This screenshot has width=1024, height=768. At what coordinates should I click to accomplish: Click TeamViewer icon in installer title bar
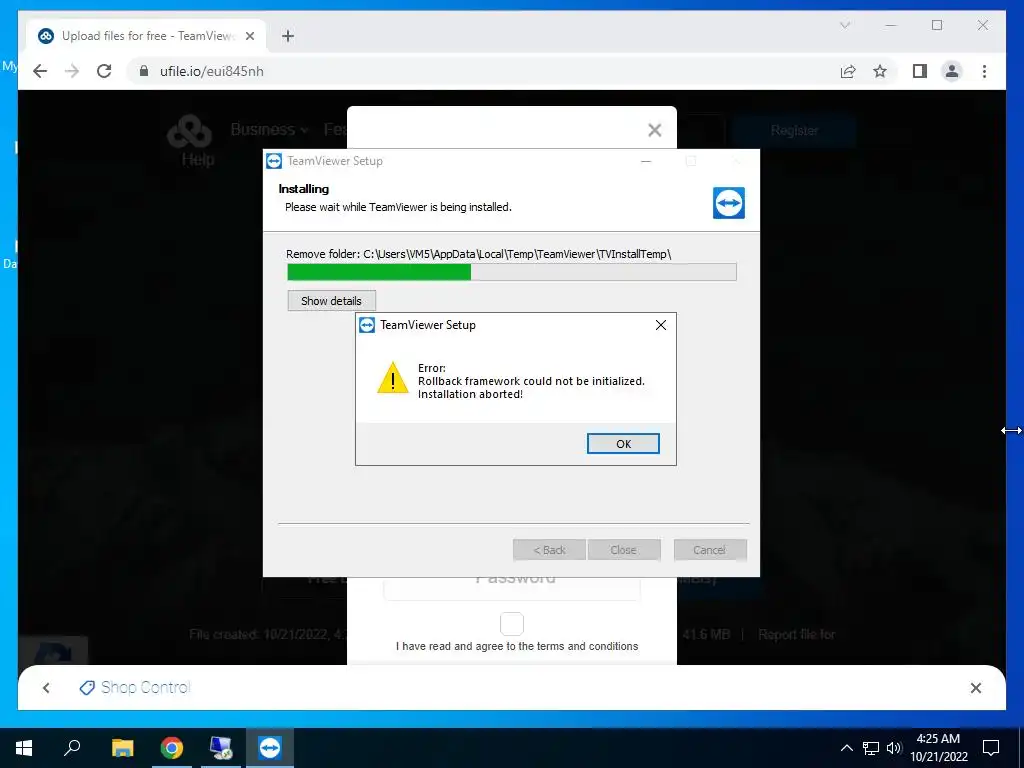pos(274,161)
